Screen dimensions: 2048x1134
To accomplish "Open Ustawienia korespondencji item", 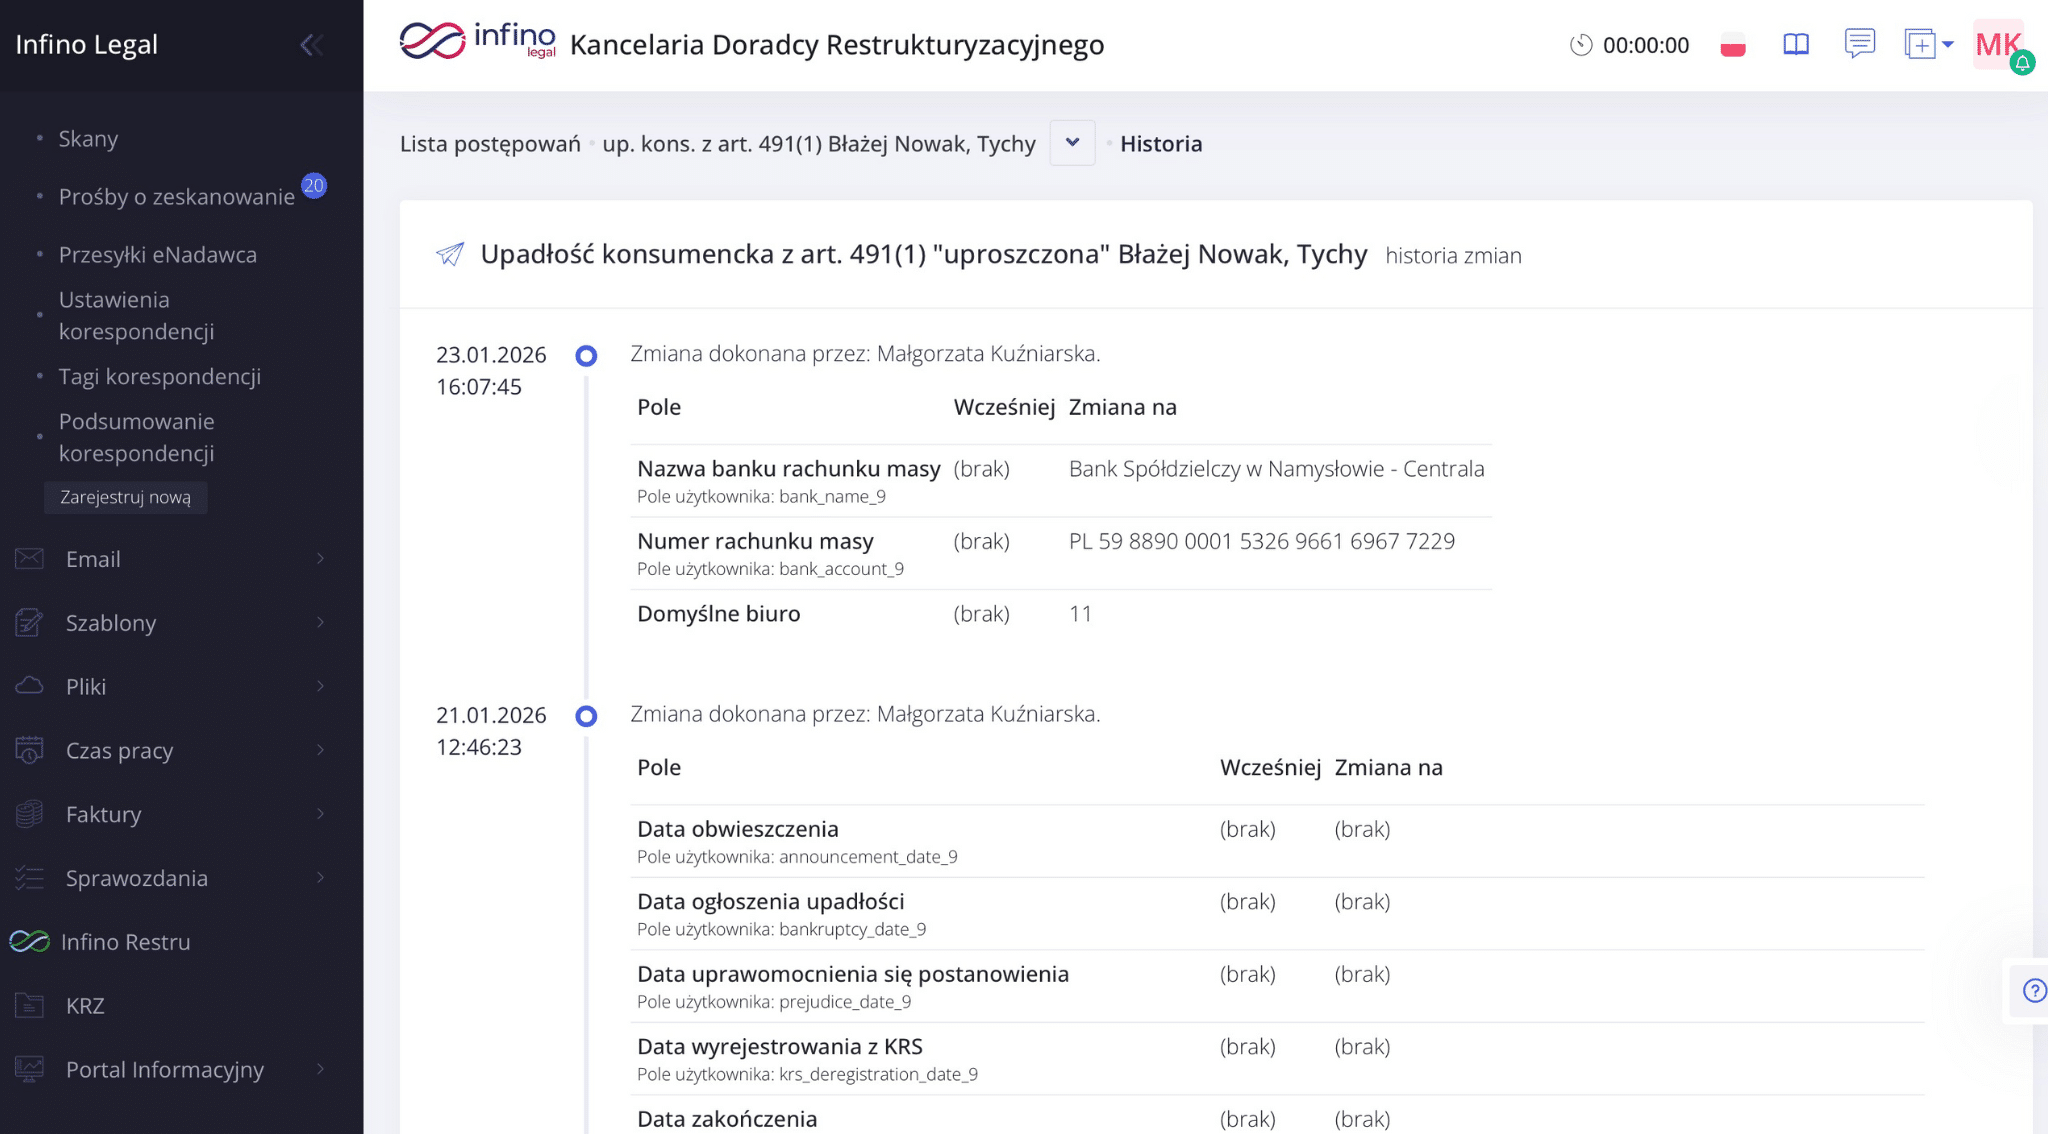I will [x=136, y=315].
